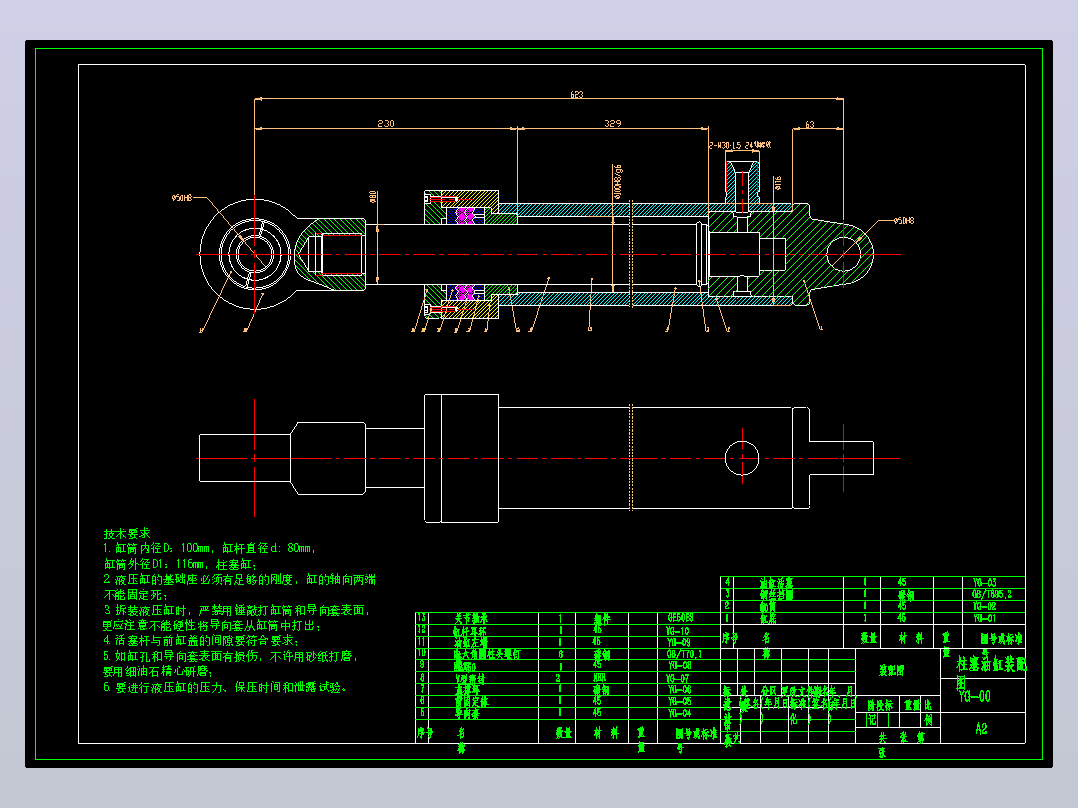
Task: Click part code YG-04
Action: (679, 713)
